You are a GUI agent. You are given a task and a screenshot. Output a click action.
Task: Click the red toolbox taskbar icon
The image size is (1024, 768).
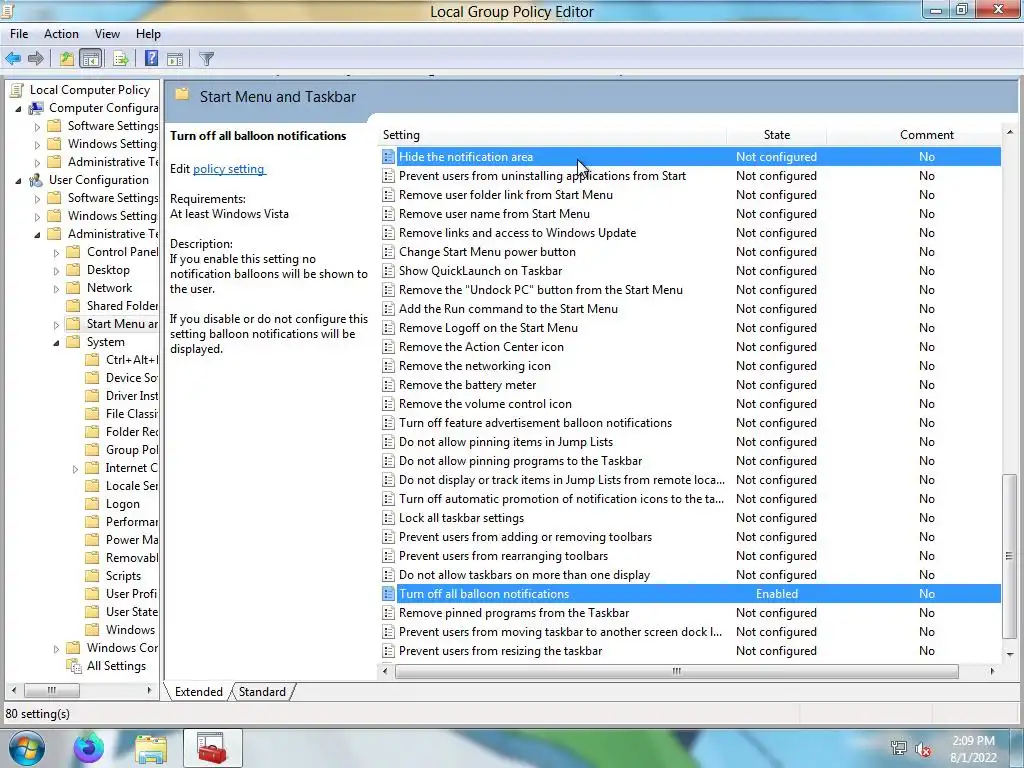coord(212,748)
